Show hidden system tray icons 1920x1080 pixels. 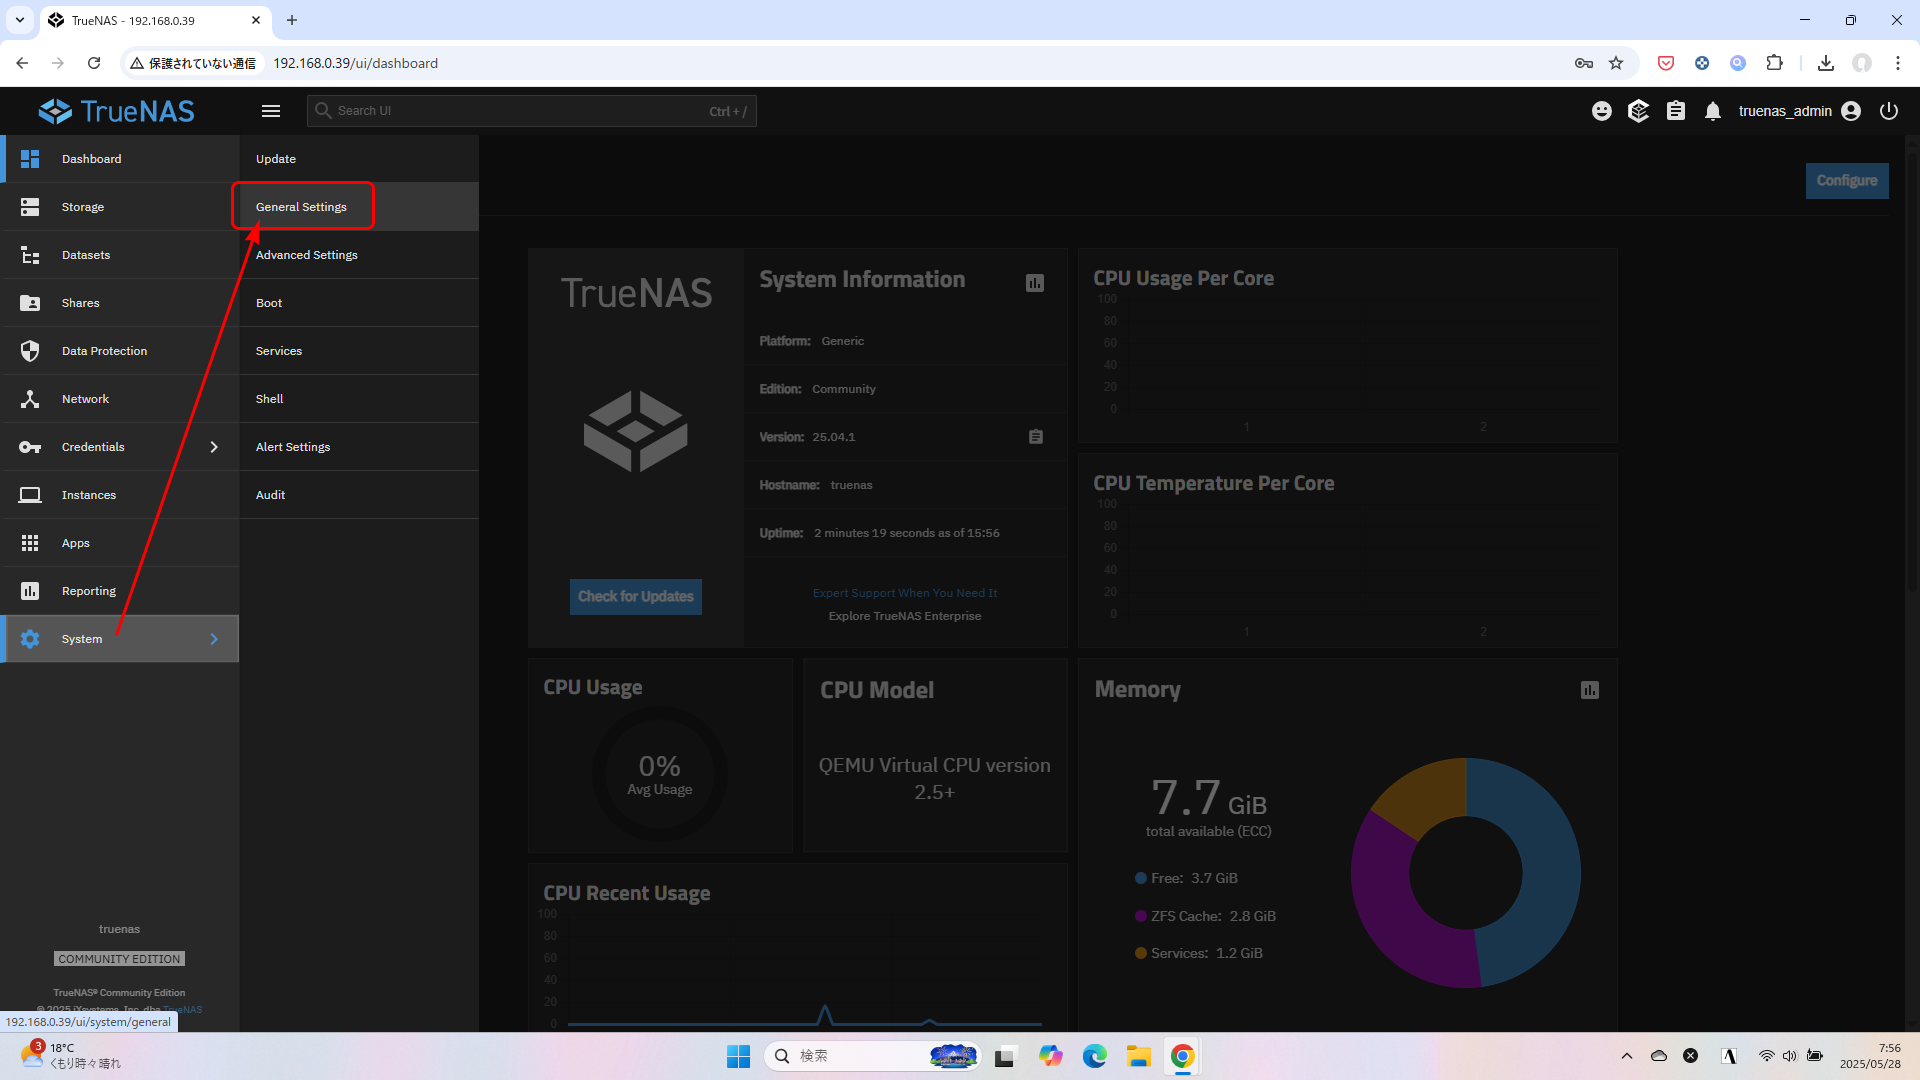[x=1627, y=1056]
